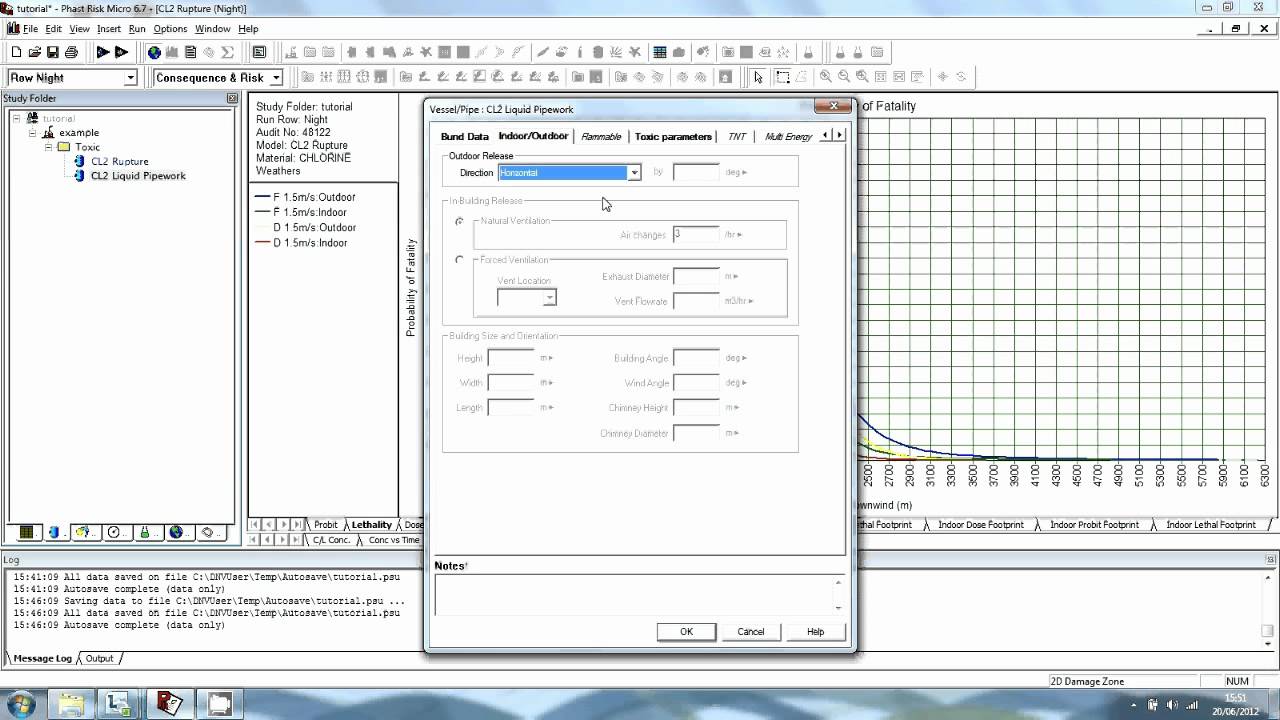Click the Print toolbar icon

71,52
